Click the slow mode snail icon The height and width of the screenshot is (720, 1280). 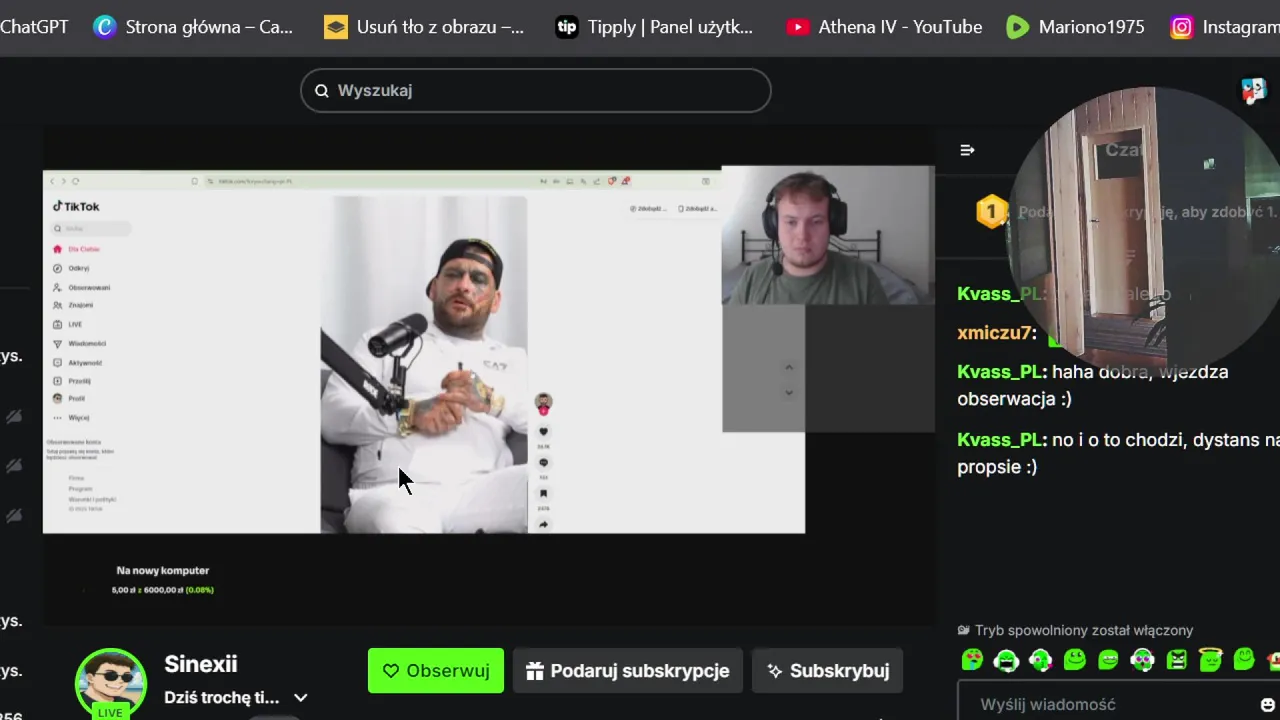[964, 630]
